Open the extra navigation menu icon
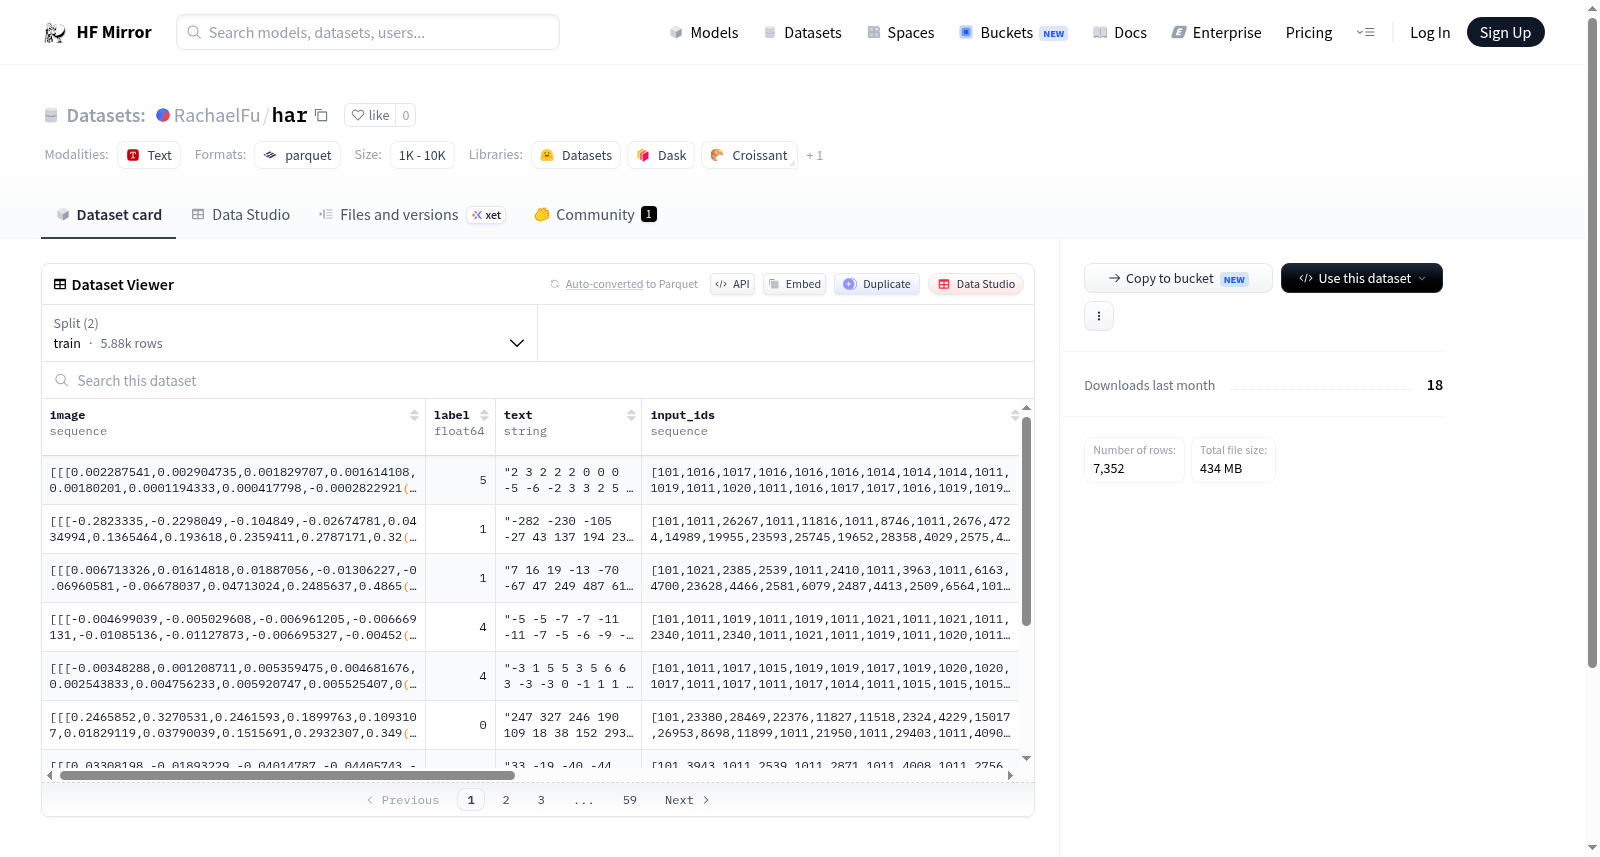This screenshot has height=857, width=1600. point(1365,33)
